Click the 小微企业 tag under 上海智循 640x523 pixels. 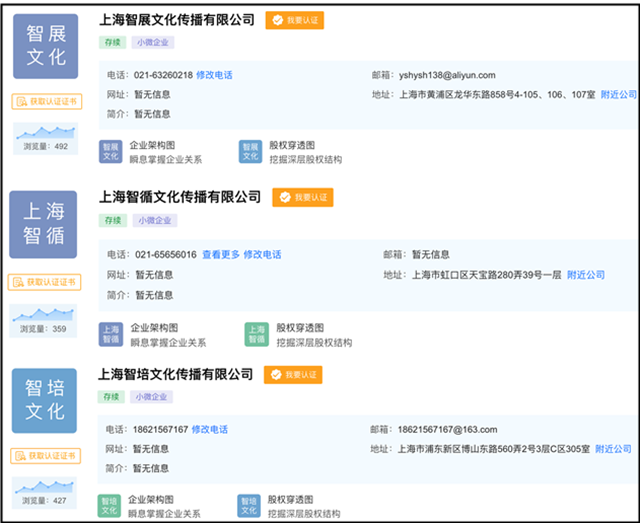coord(154,220)
